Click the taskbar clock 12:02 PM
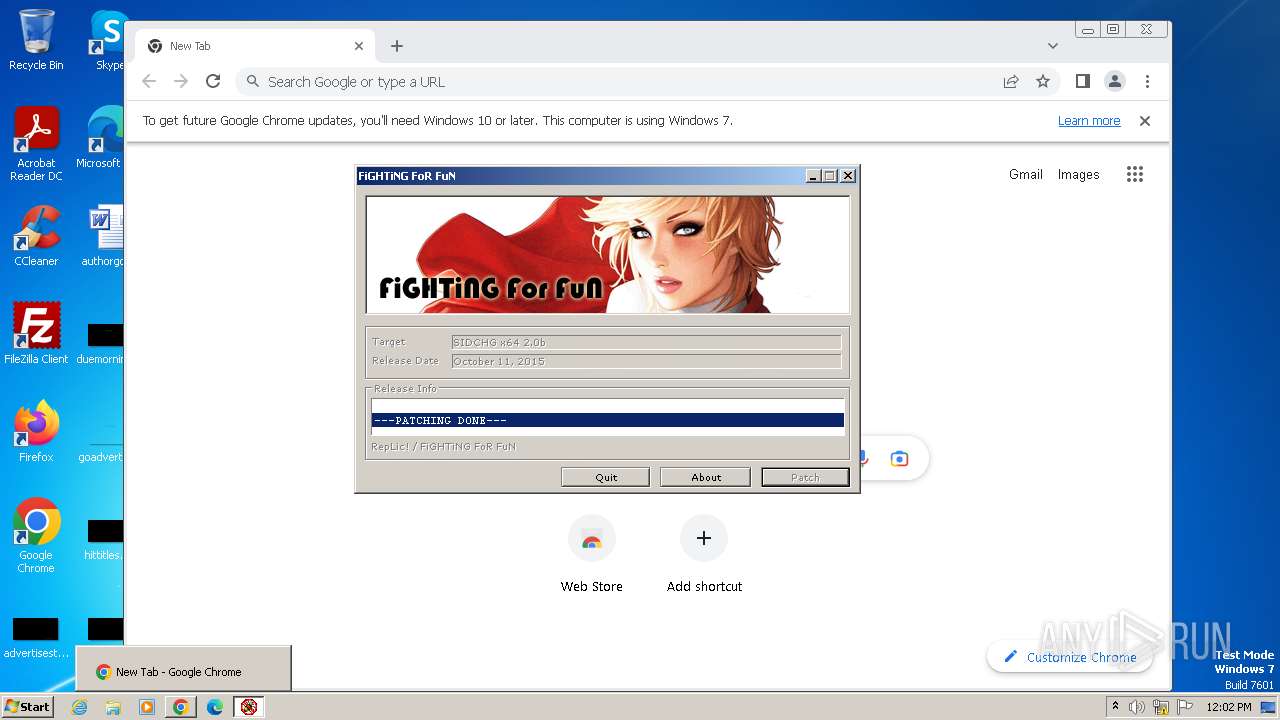The height and width of the screenshot is (720, 1280). [1228, 707]
